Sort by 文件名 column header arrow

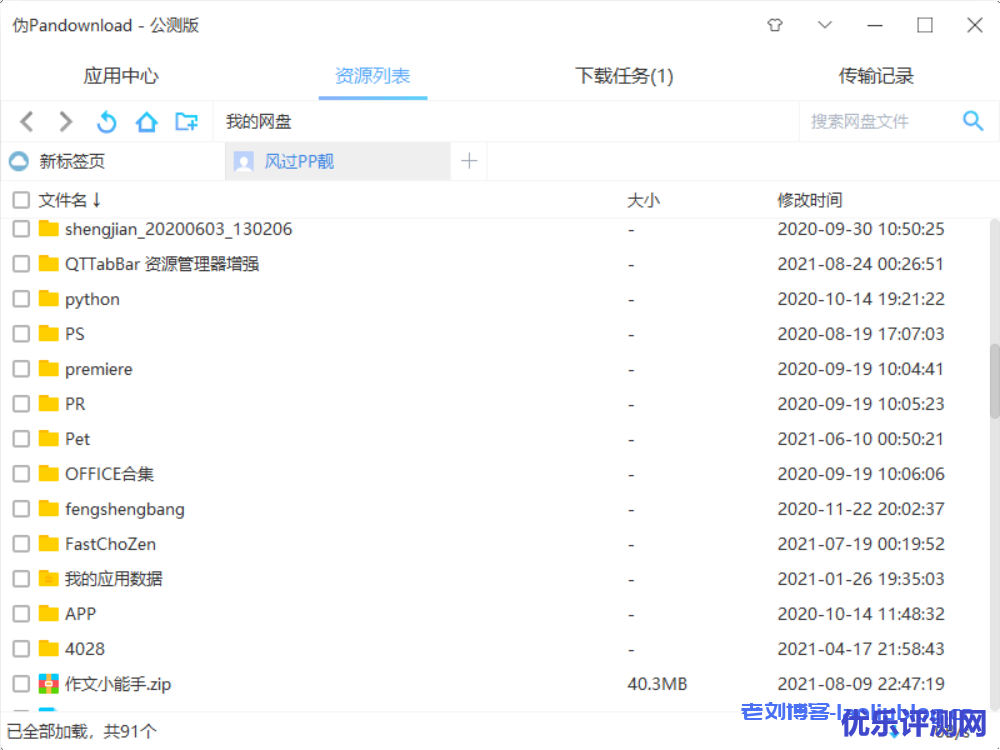click(x=96, y=200)
